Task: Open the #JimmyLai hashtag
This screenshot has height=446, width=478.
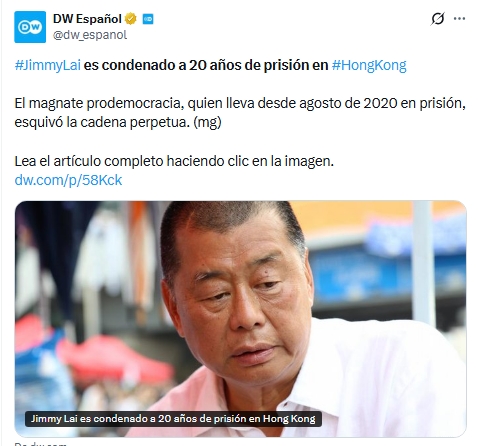Action: tap(48, 65)
